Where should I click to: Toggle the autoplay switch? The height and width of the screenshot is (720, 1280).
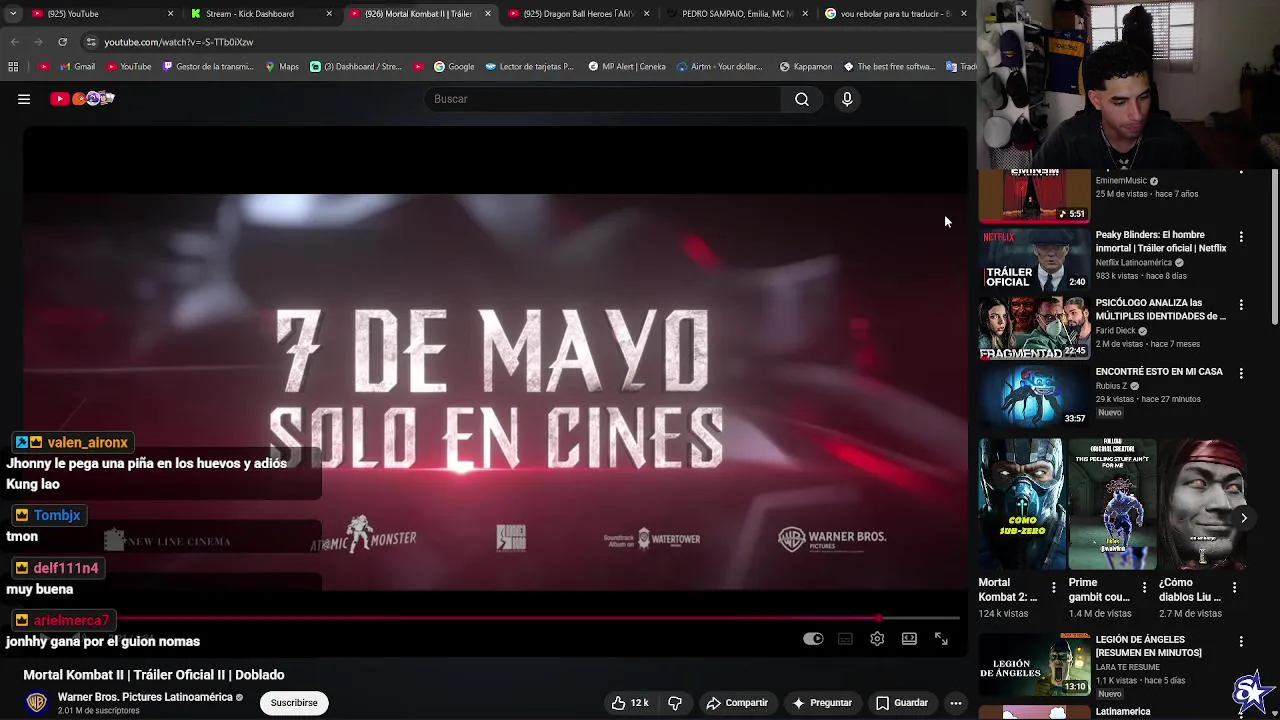click(x=813, y=639)
